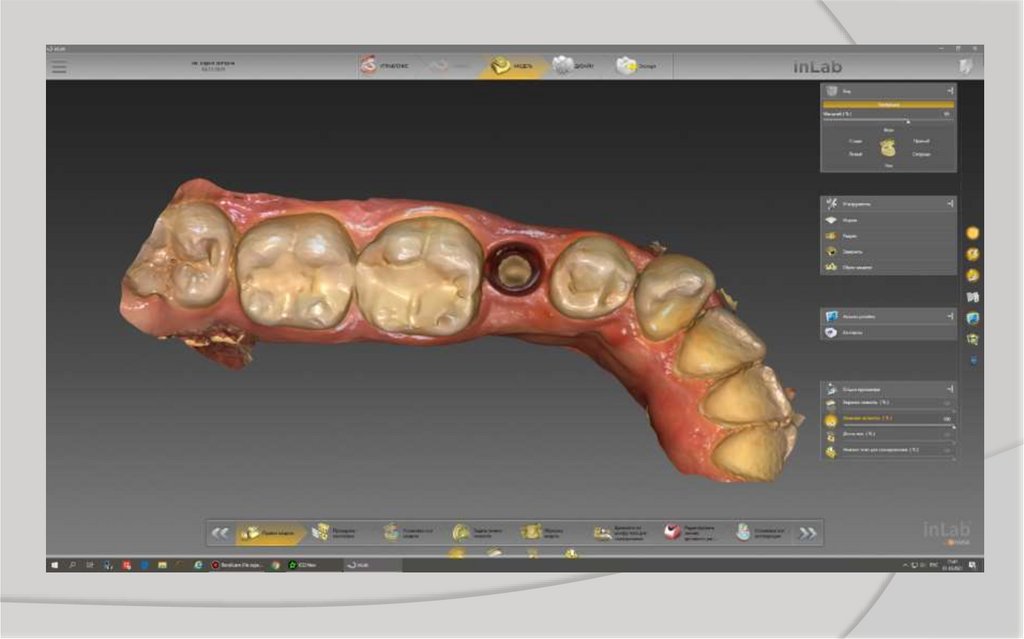Image resolution: width=1024 pixels, height=639 pixels.
Task: Select the third step in step bar
Action: [x=408, y=532]
